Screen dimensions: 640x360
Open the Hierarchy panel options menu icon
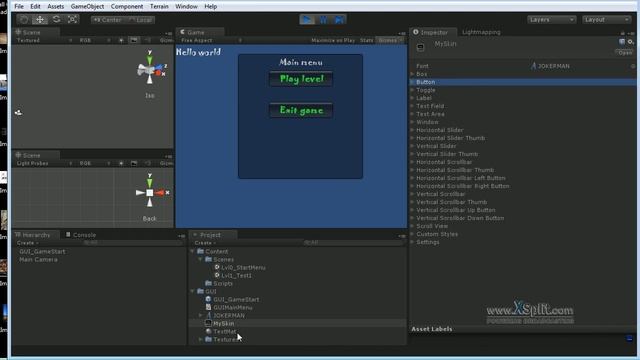(x=181, y=236)
